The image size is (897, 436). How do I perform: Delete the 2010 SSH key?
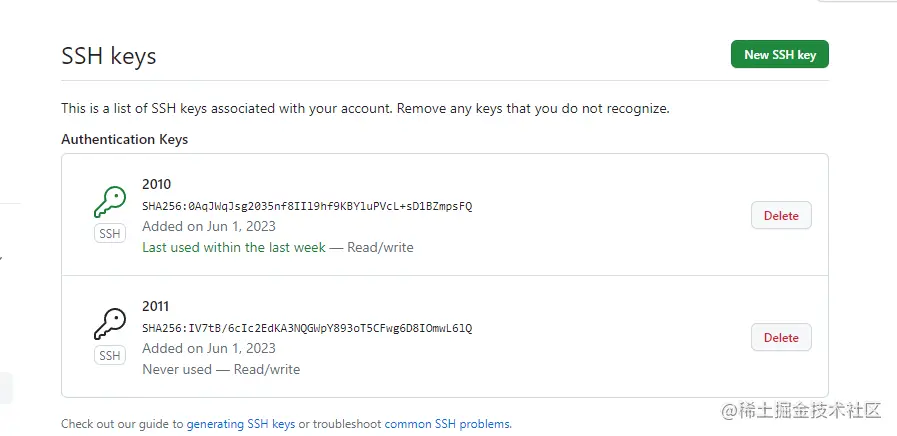pos(781,215)
